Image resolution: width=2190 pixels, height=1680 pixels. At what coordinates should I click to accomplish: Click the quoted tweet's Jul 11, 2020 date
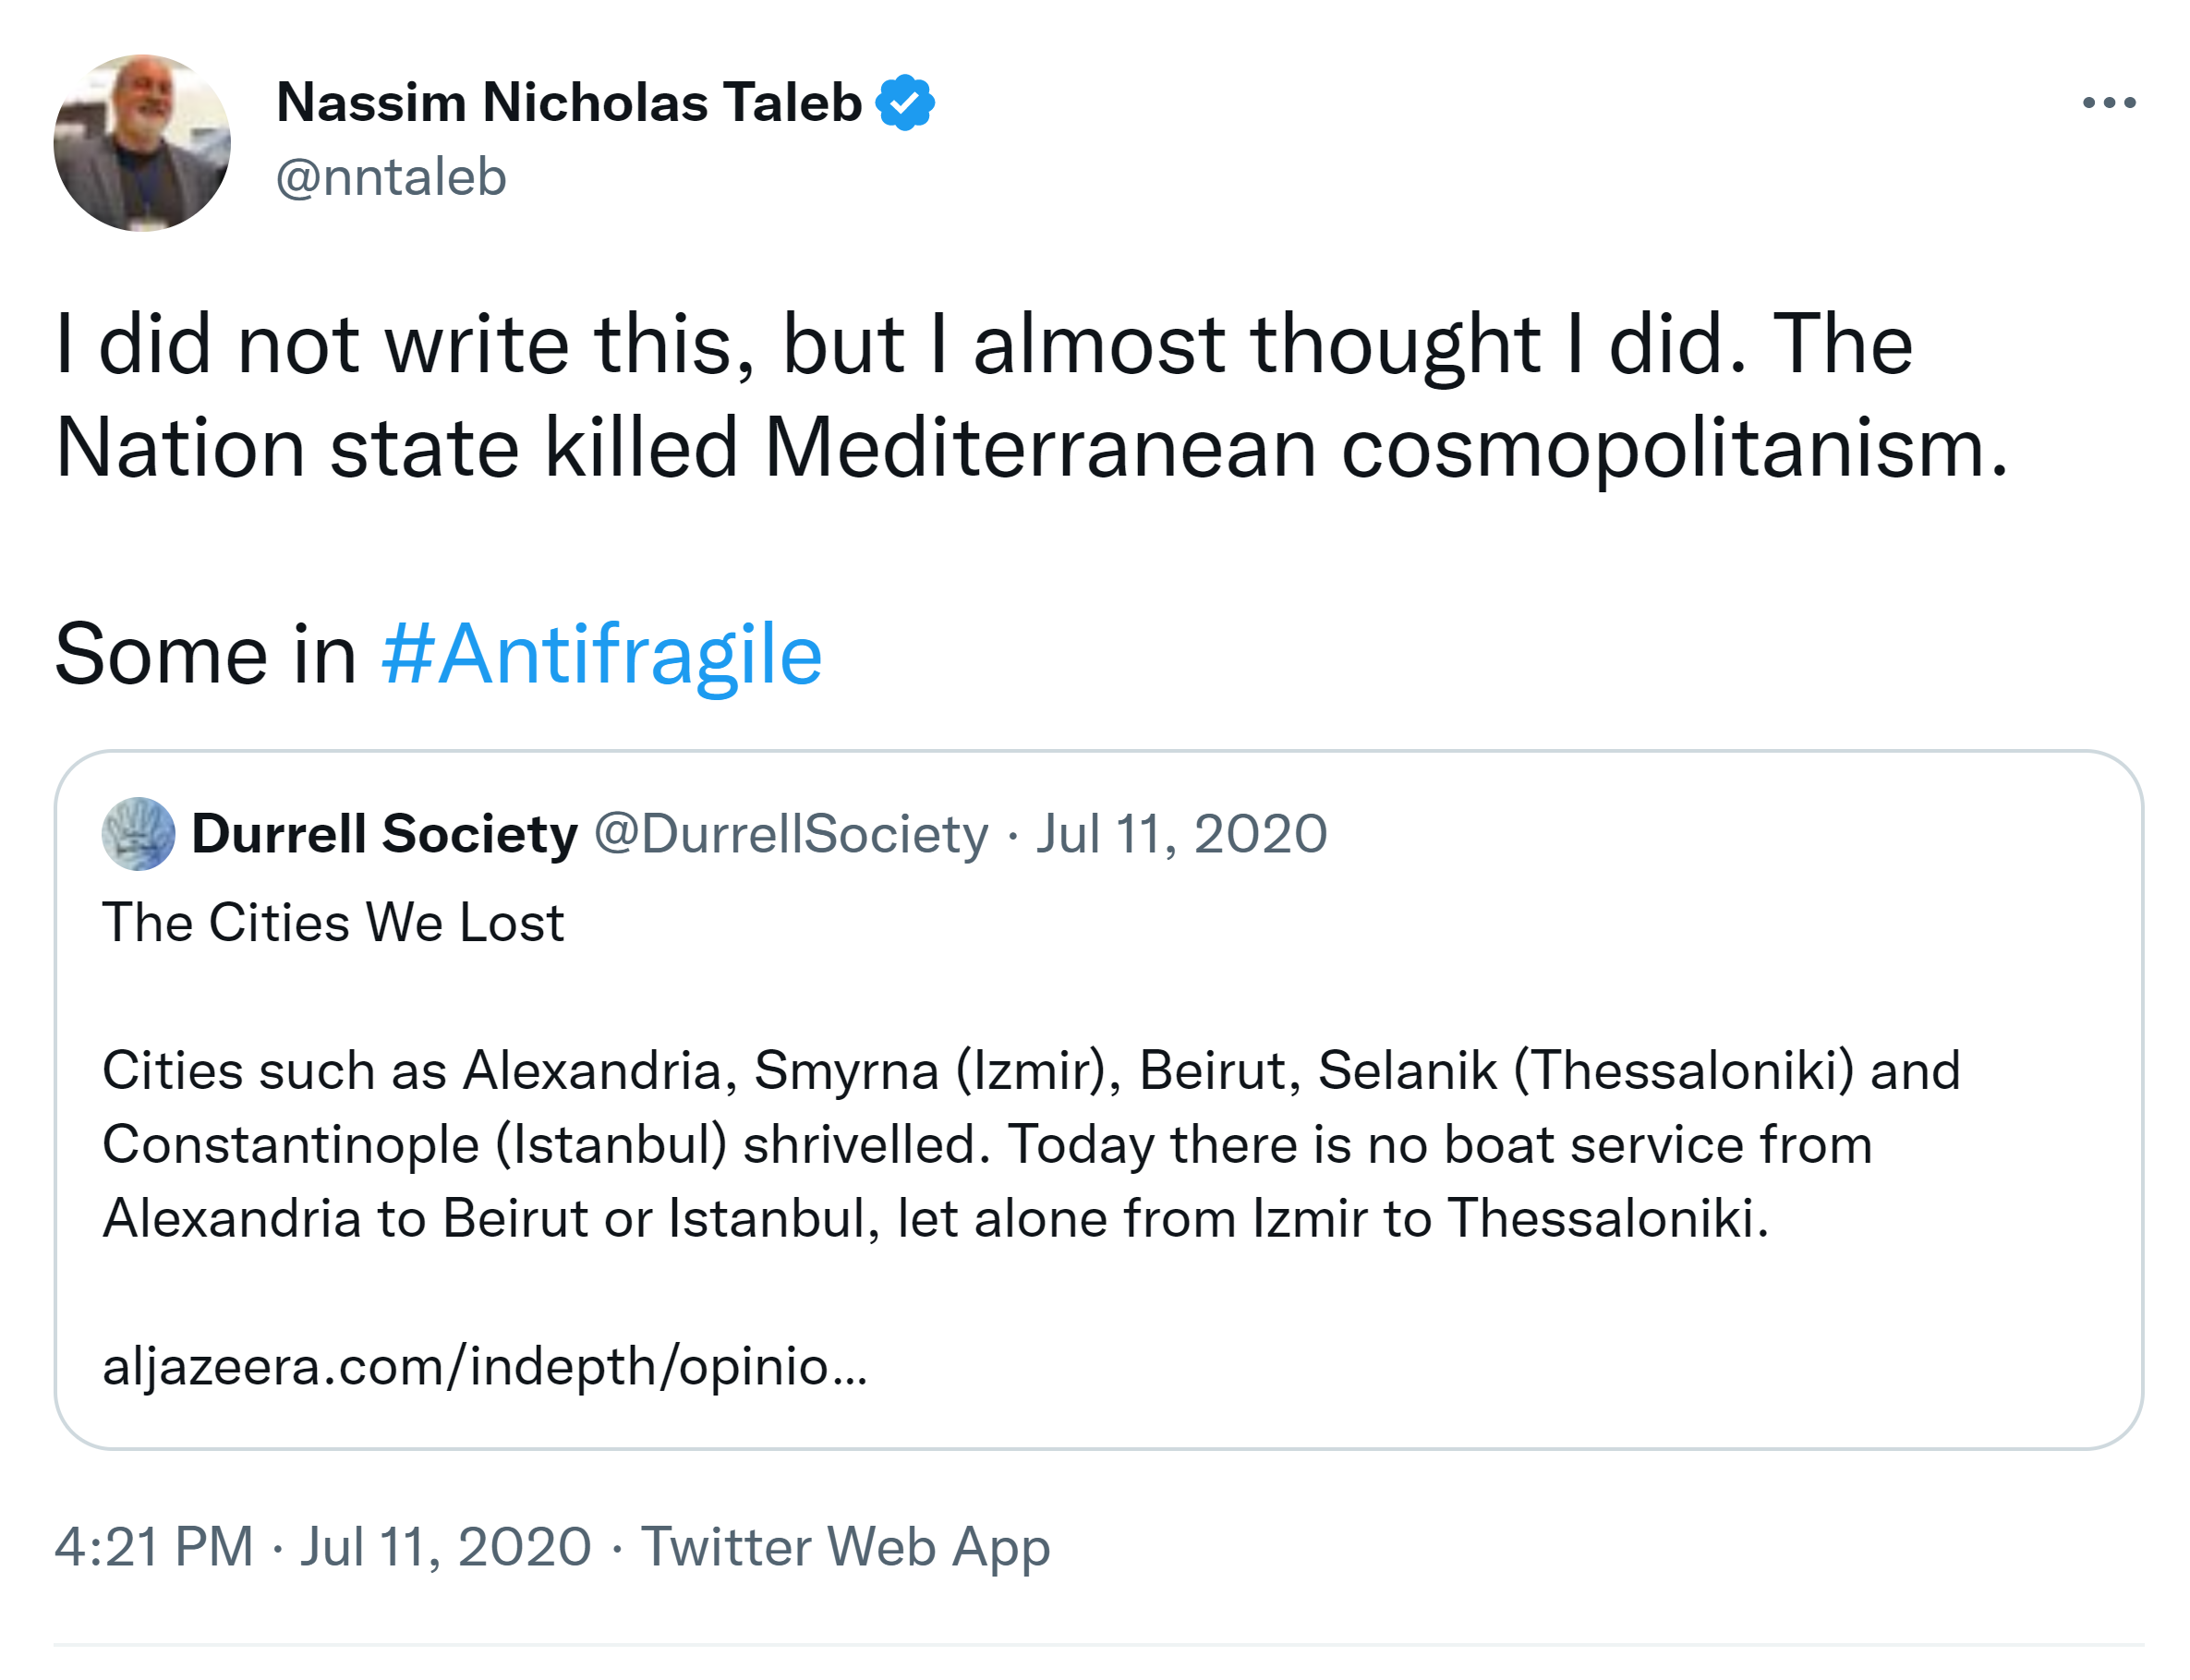coord(1181,833)
